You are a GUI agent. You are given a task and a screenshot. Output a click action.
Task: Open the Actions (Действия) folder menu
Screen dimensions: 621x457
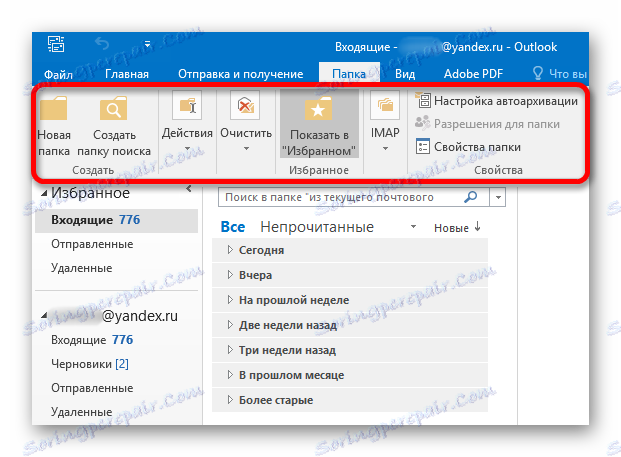point(187,122)
